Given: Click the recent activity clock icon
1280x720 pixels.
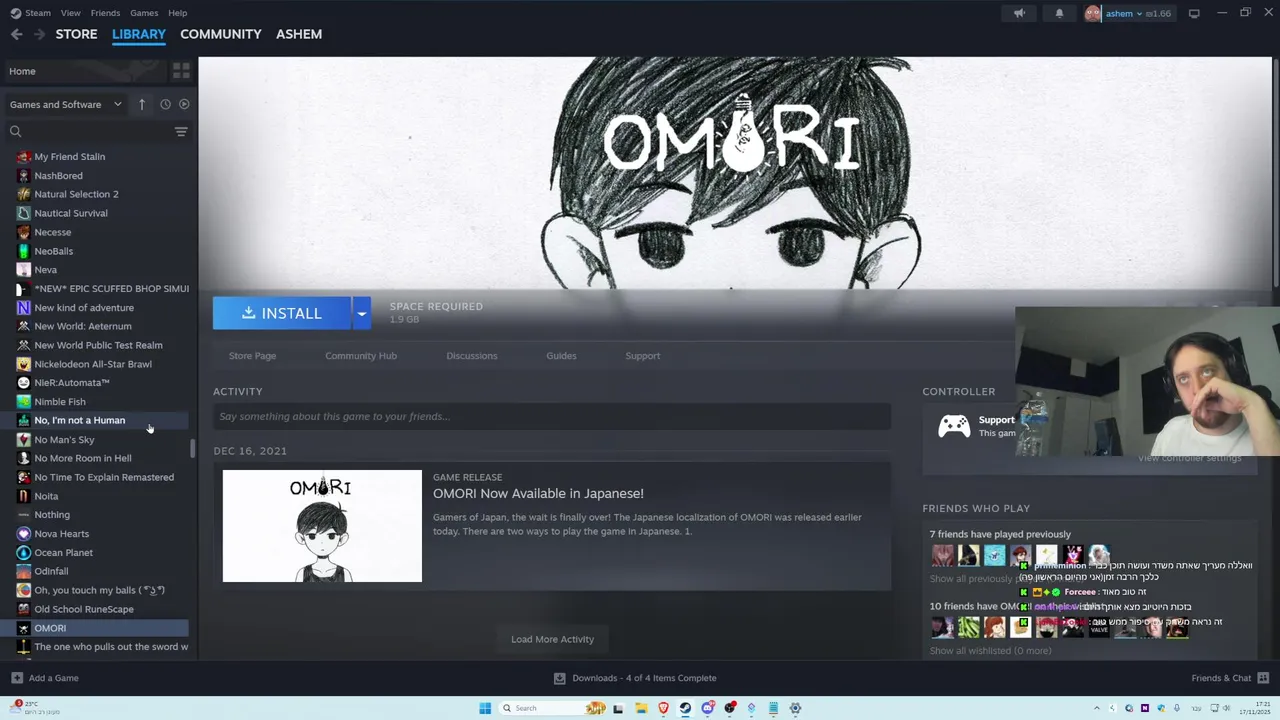Looking at the screenshot, I should (166, 104).
